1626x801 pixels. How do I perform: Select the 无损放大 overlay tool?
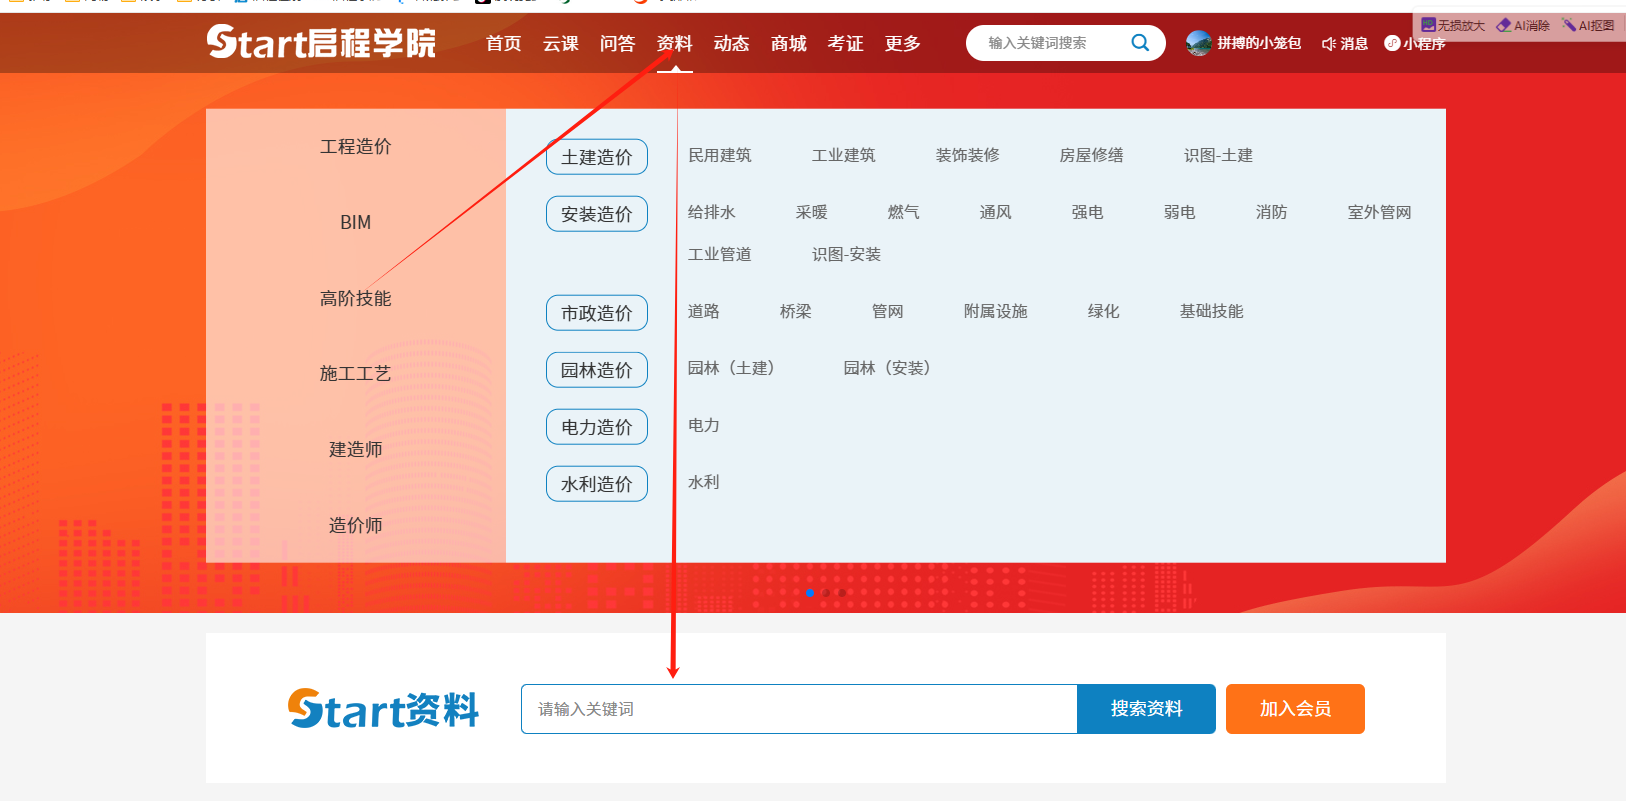click(1453, 25)
